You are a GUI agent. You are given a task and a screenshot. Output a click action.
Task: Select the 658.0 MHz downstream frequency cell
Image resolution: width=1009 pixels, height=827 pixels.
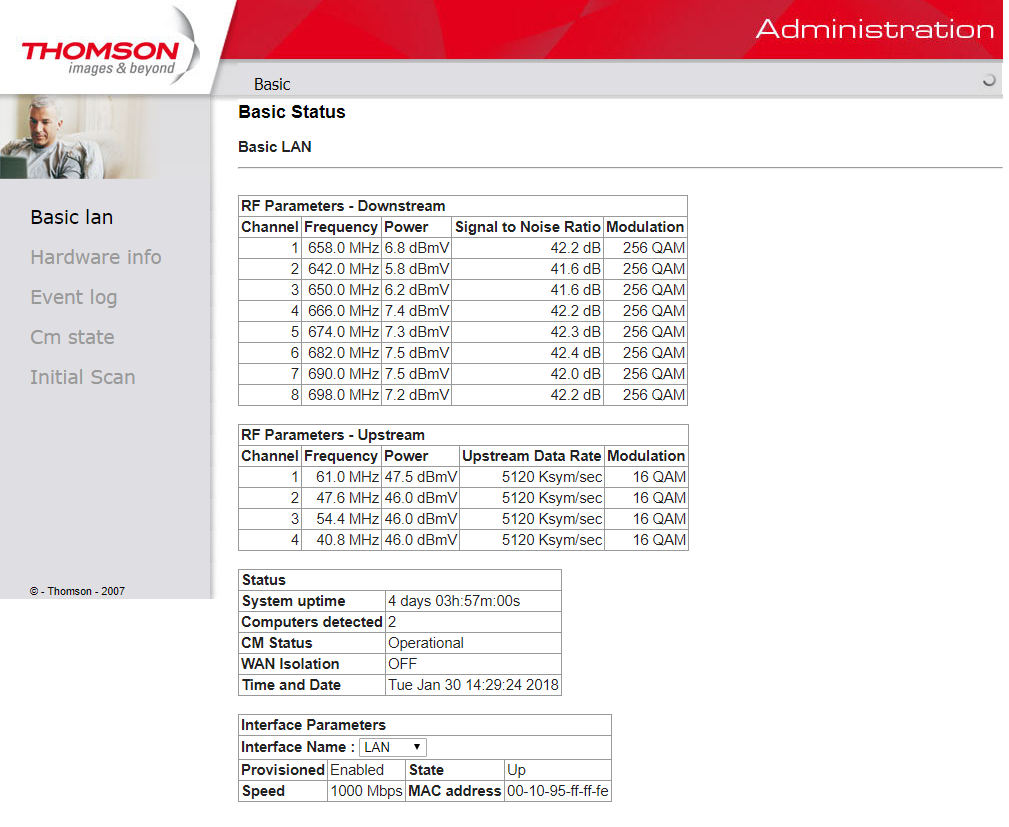[341, 248]
